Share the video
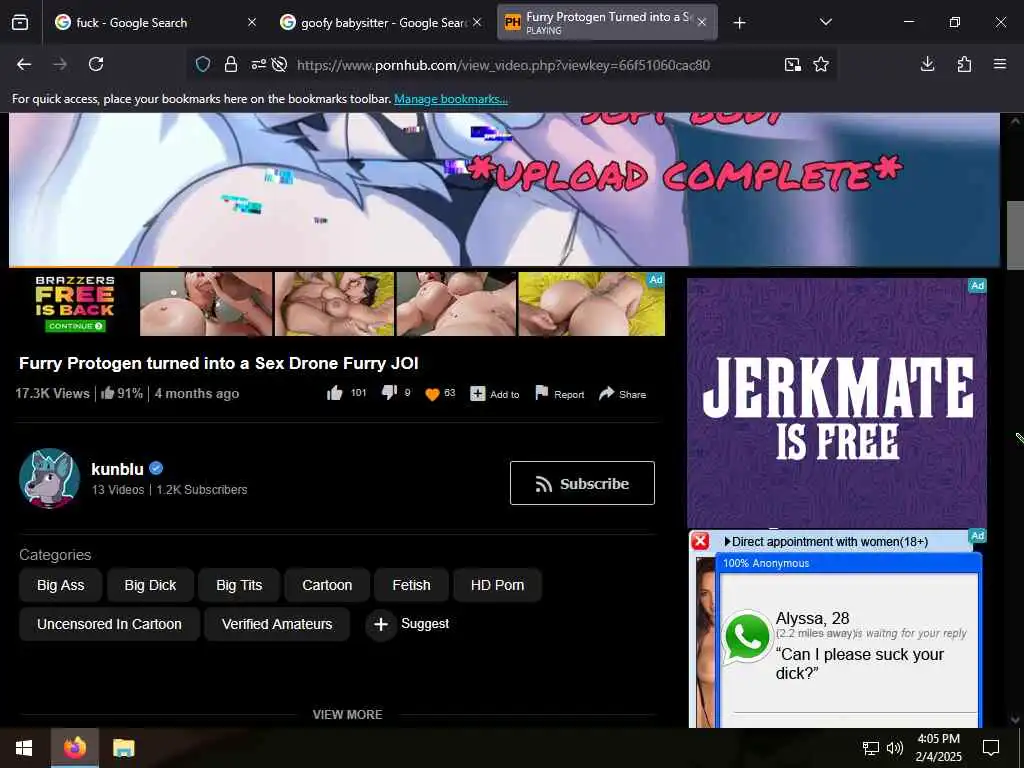This screenshot has height=768, width=1024. pos(622,394)
